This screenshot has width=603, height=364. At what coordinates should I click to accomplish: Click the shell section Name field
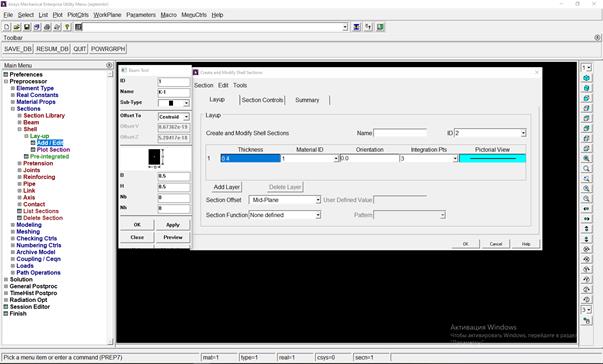(400, 133)
